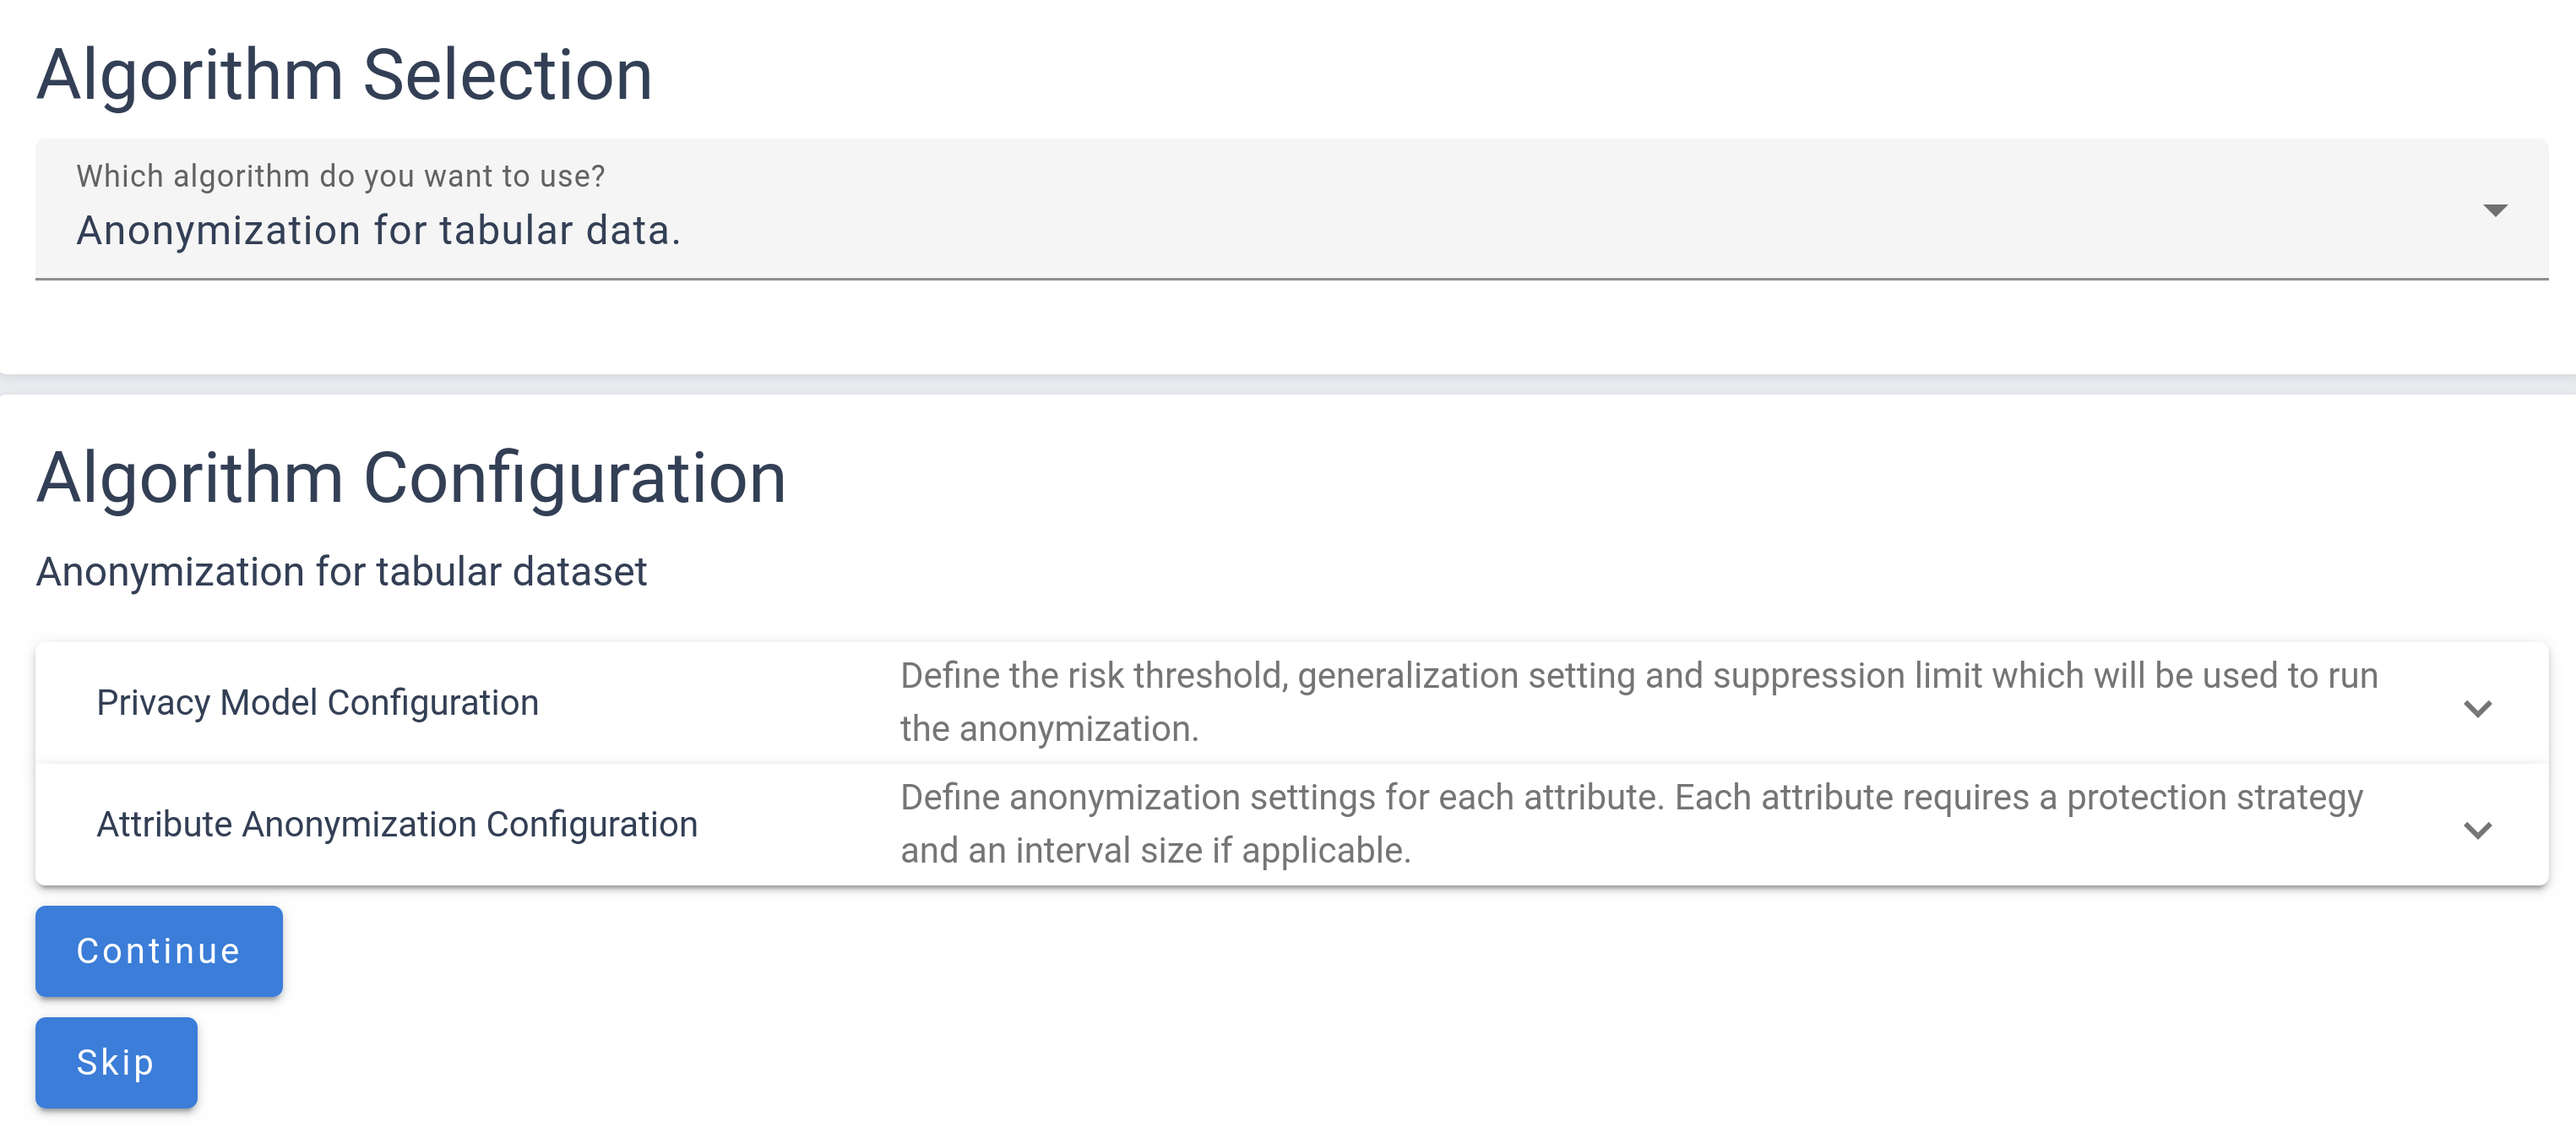Screen dimensions: 2576x1133
Task: Click the protection strategy description text
Action: coord(1630,798)
